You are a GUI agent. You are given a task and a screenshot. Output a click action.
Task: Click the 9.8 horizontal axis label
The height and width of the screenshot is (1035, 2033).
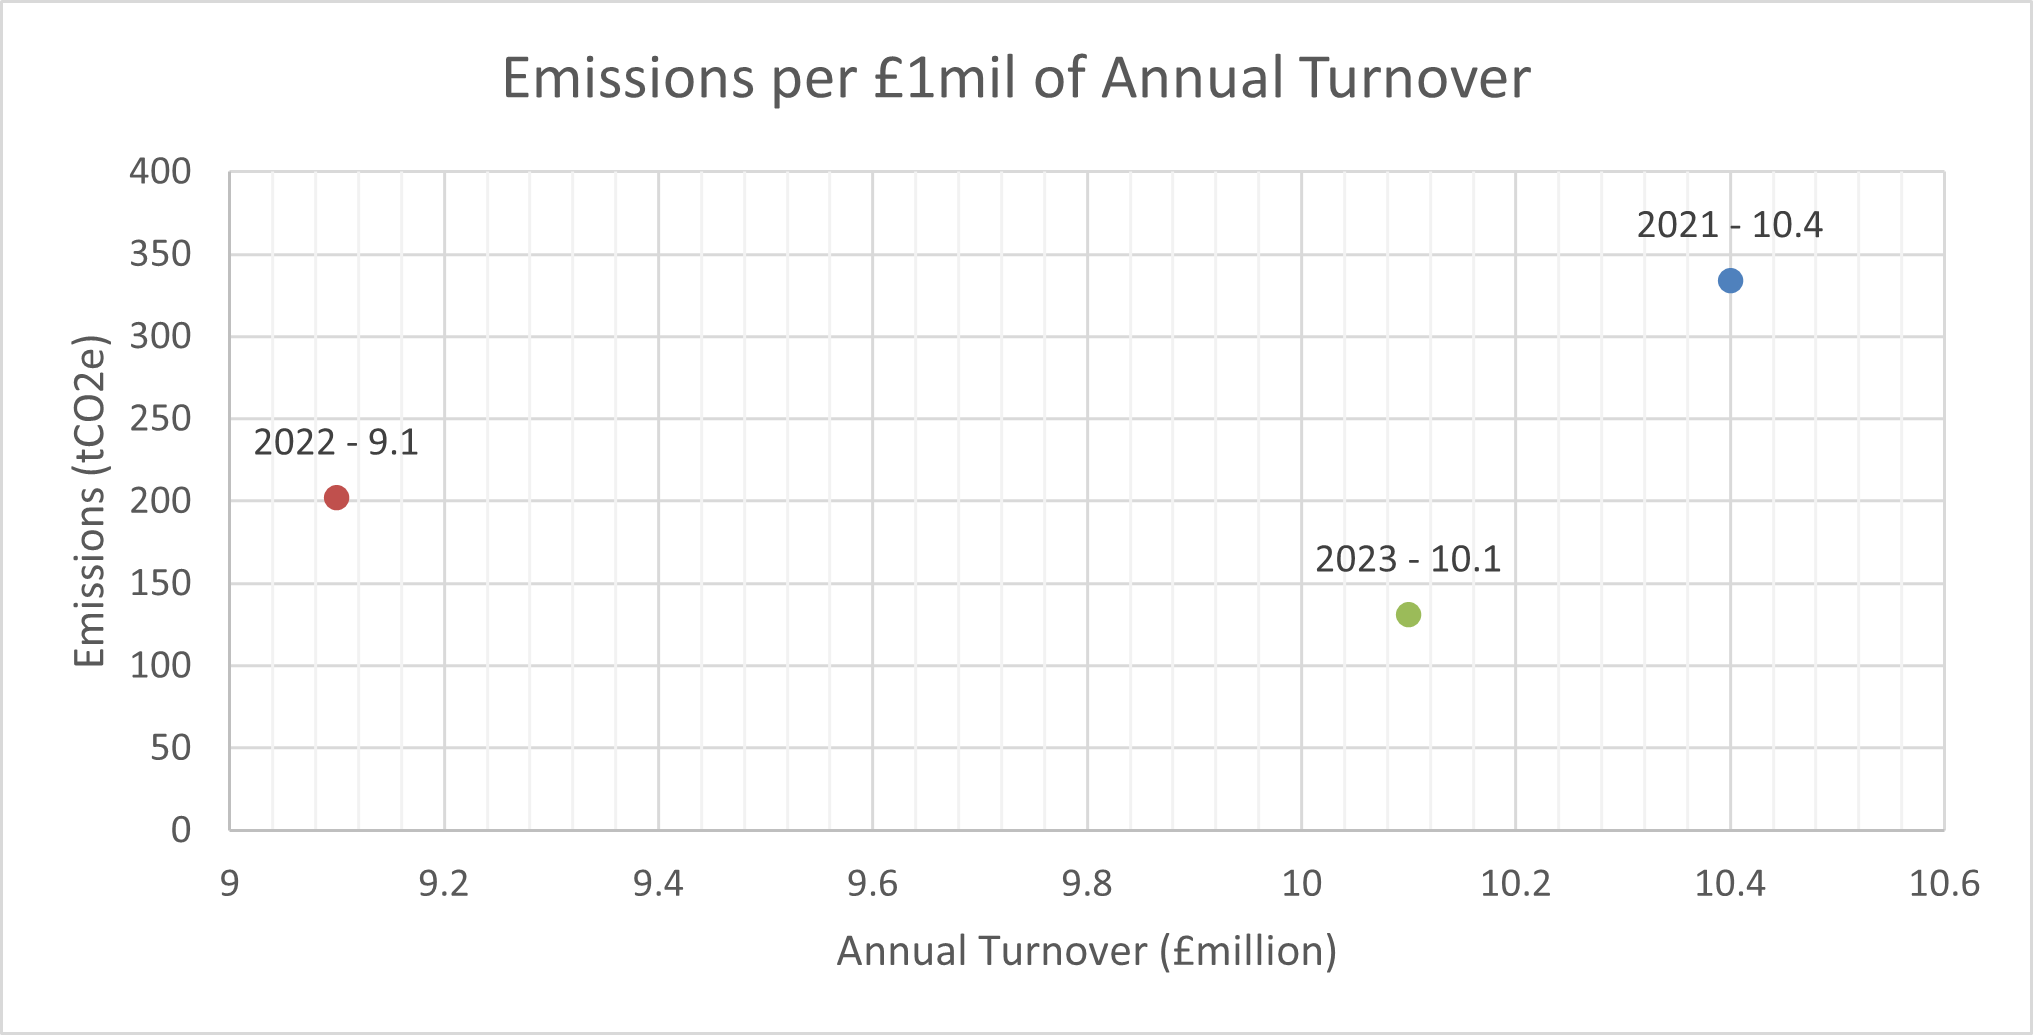point(1087,884)
